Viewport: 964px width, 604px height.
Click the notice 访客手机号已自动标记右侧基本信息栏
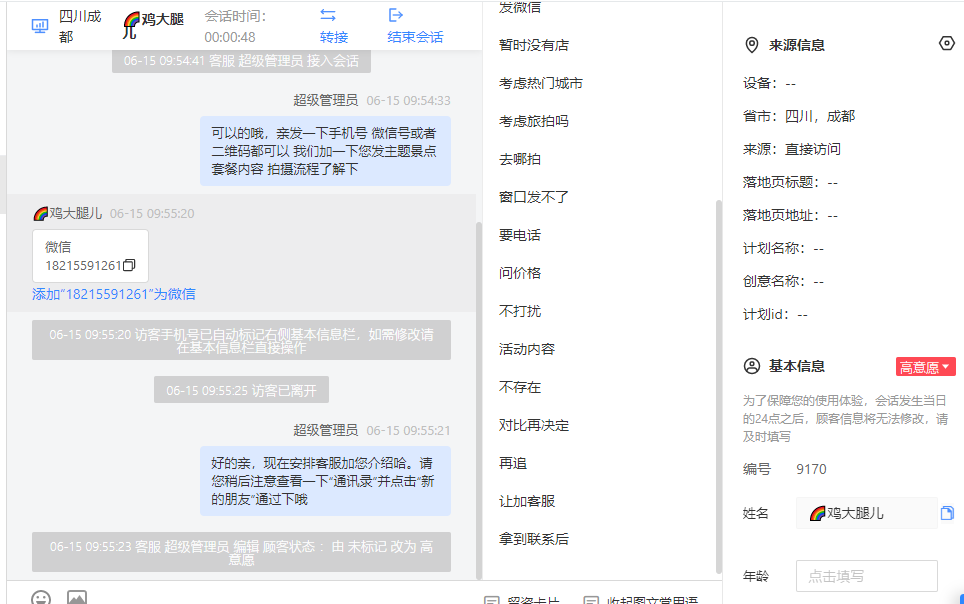pyautogui.click(x=241, y=340)
